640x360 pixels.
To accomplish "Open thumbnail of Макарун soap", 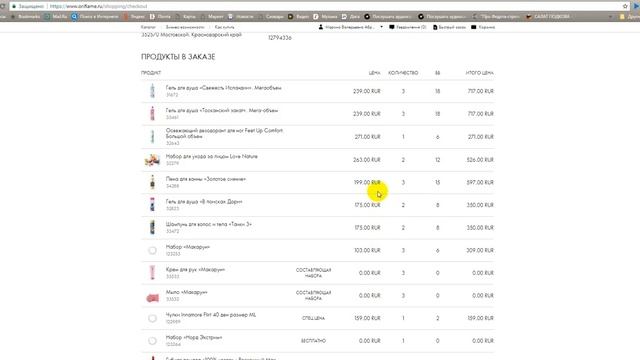I will (x=152, y=298).
